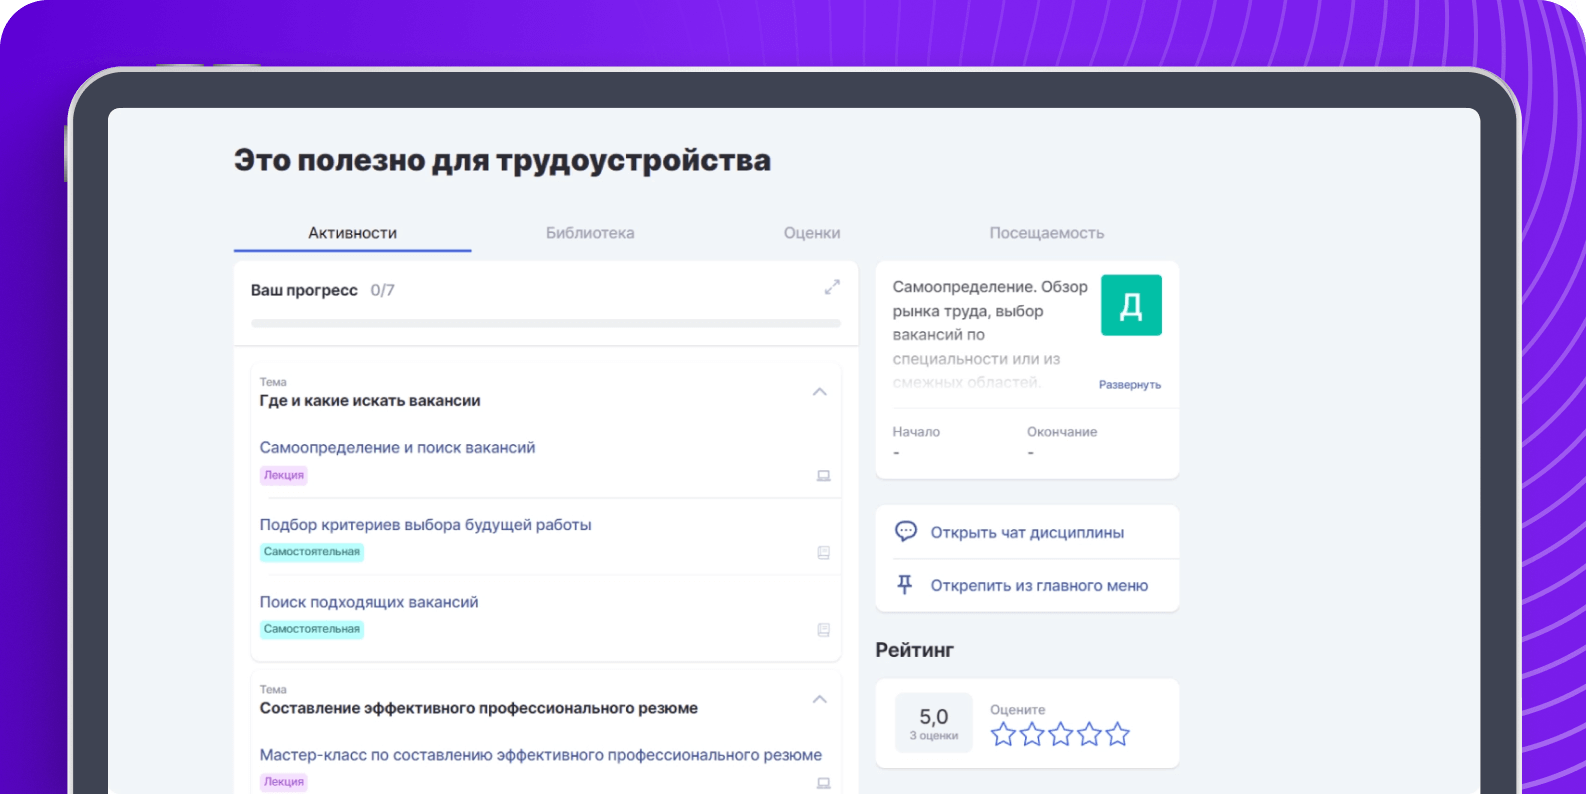Click Открепить из главного меню
Image resolution: width=1586 pixels, height=794 pixels.
coord(1039,586)
